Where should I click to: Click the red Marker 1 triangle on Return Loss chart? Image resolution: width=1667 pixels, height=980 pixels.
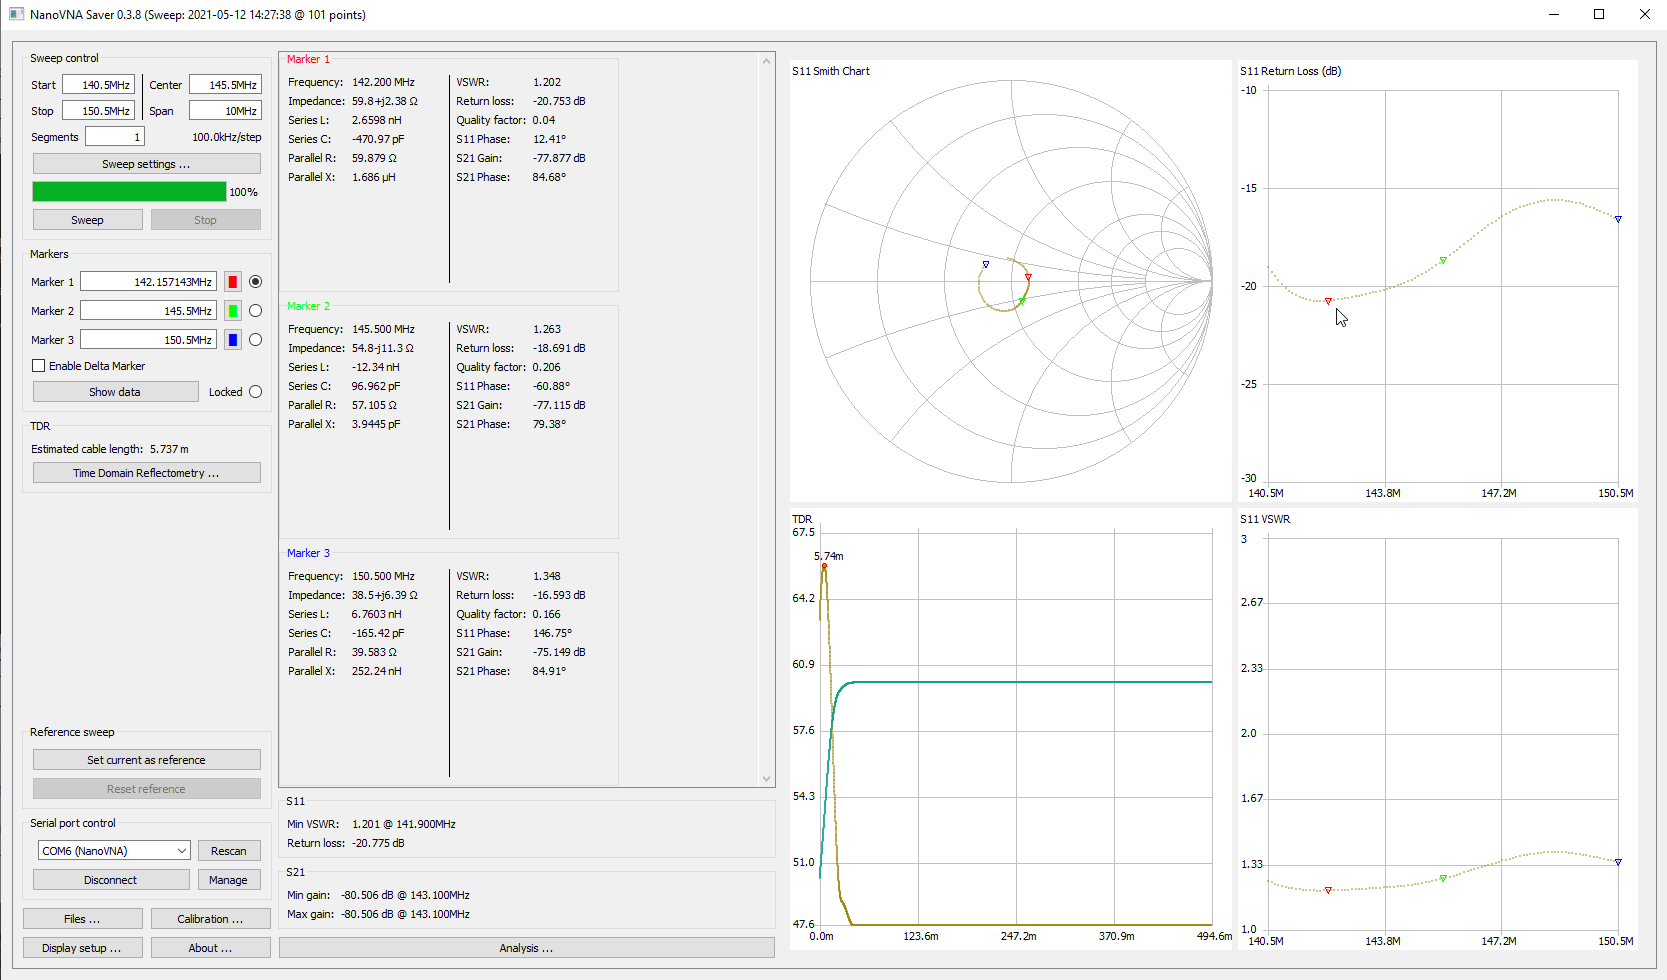(1328, 300)
